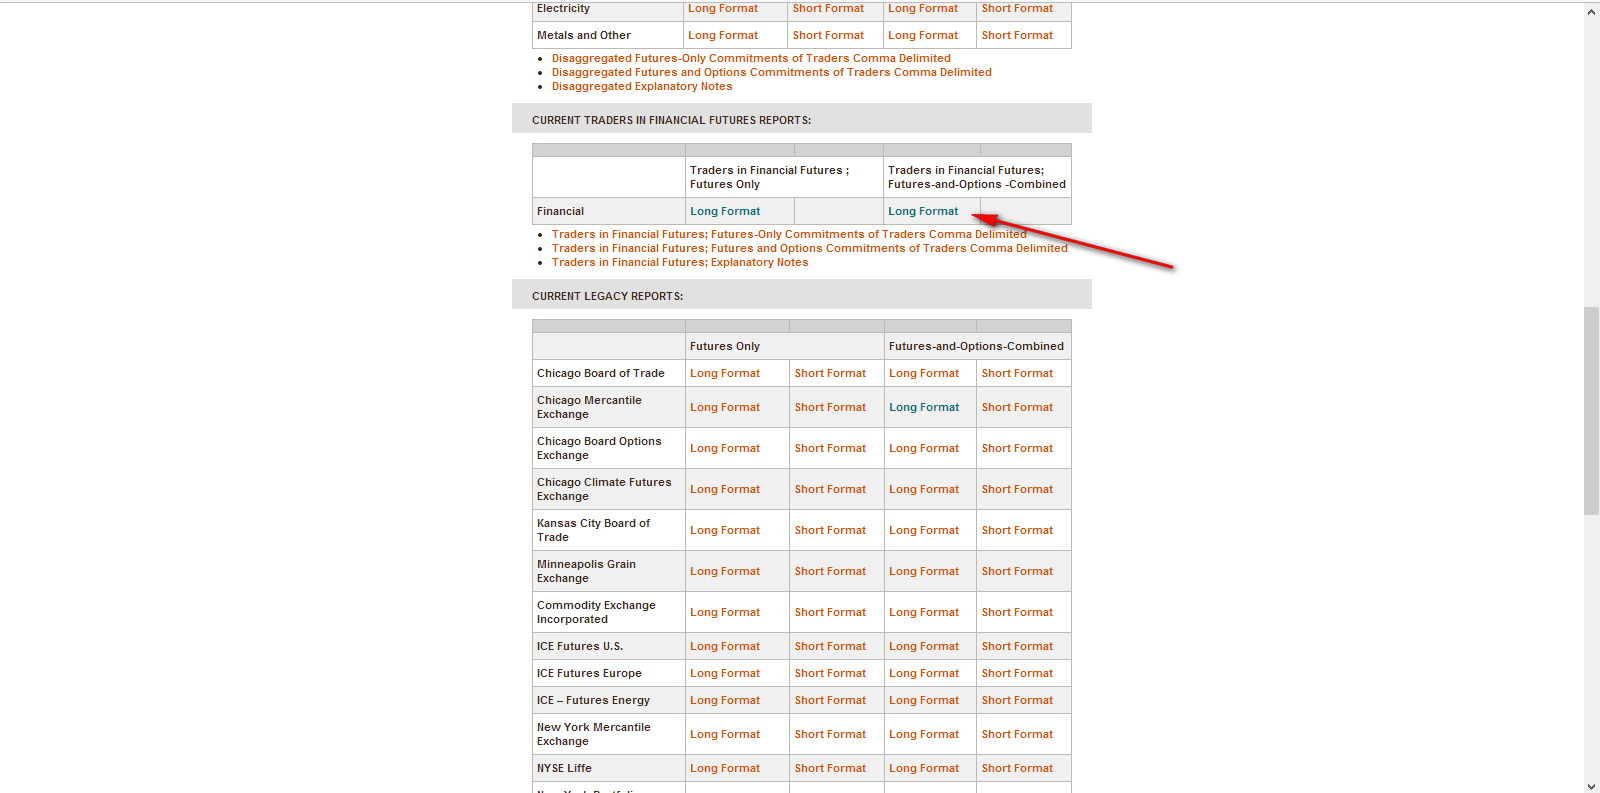Open Minneapolis Grain Exchange Combined Short Format
The image size is (1600, 793).
click(1017, 571)
